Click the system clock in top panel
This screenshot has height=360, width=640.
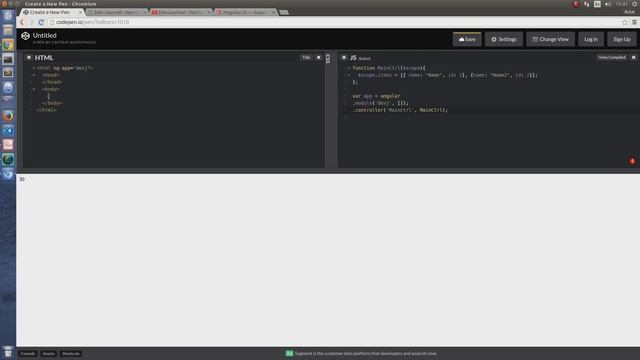[622, 4]
